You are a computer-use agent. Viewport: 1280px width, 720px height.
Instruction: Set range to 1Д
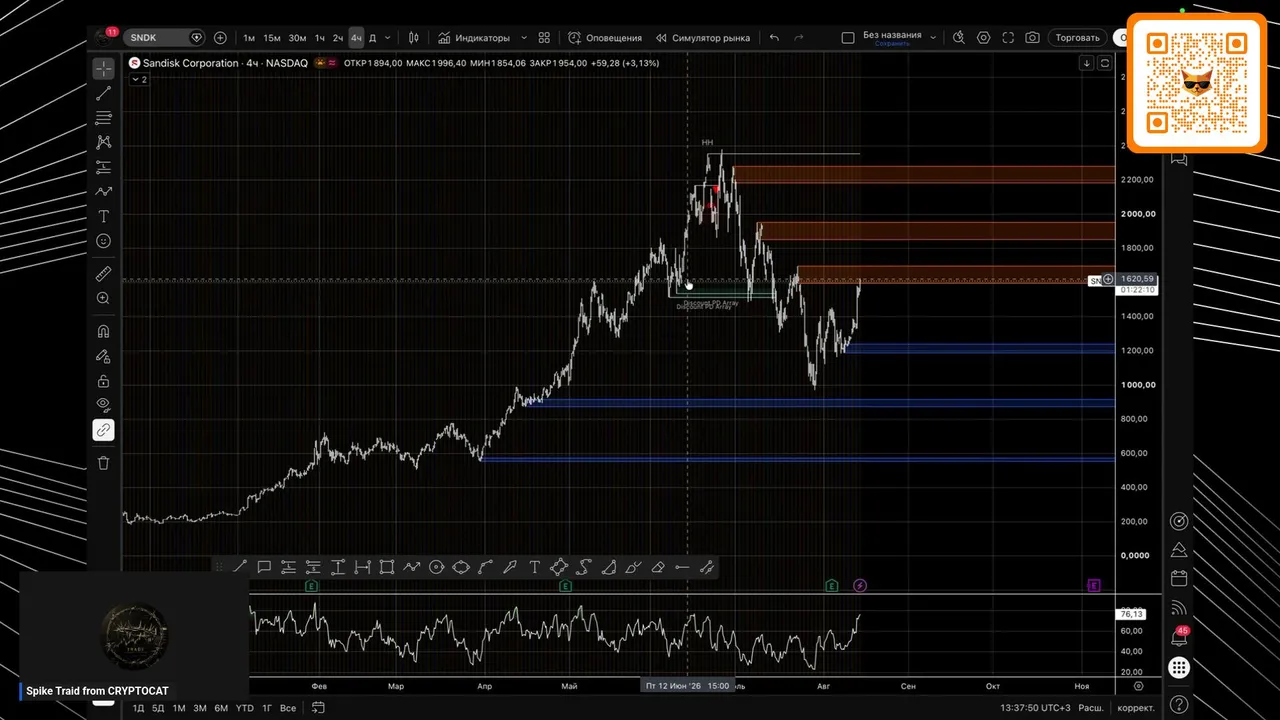coord(138,708)
